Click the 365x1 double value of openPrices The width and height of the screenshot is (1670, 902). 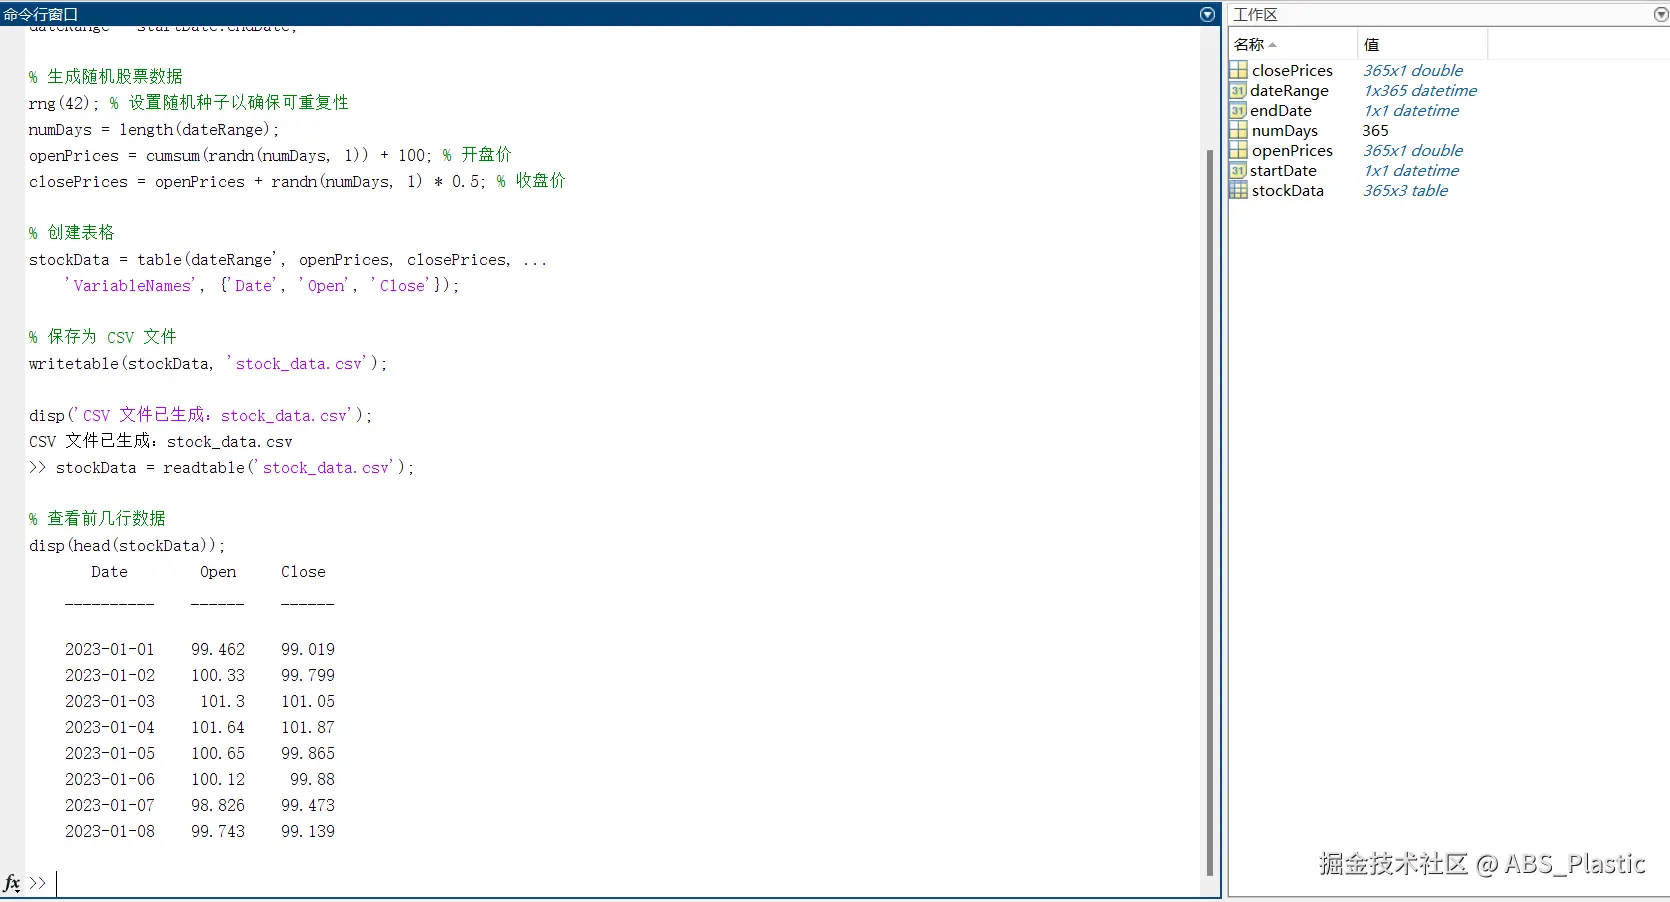tap(1413, 150)
